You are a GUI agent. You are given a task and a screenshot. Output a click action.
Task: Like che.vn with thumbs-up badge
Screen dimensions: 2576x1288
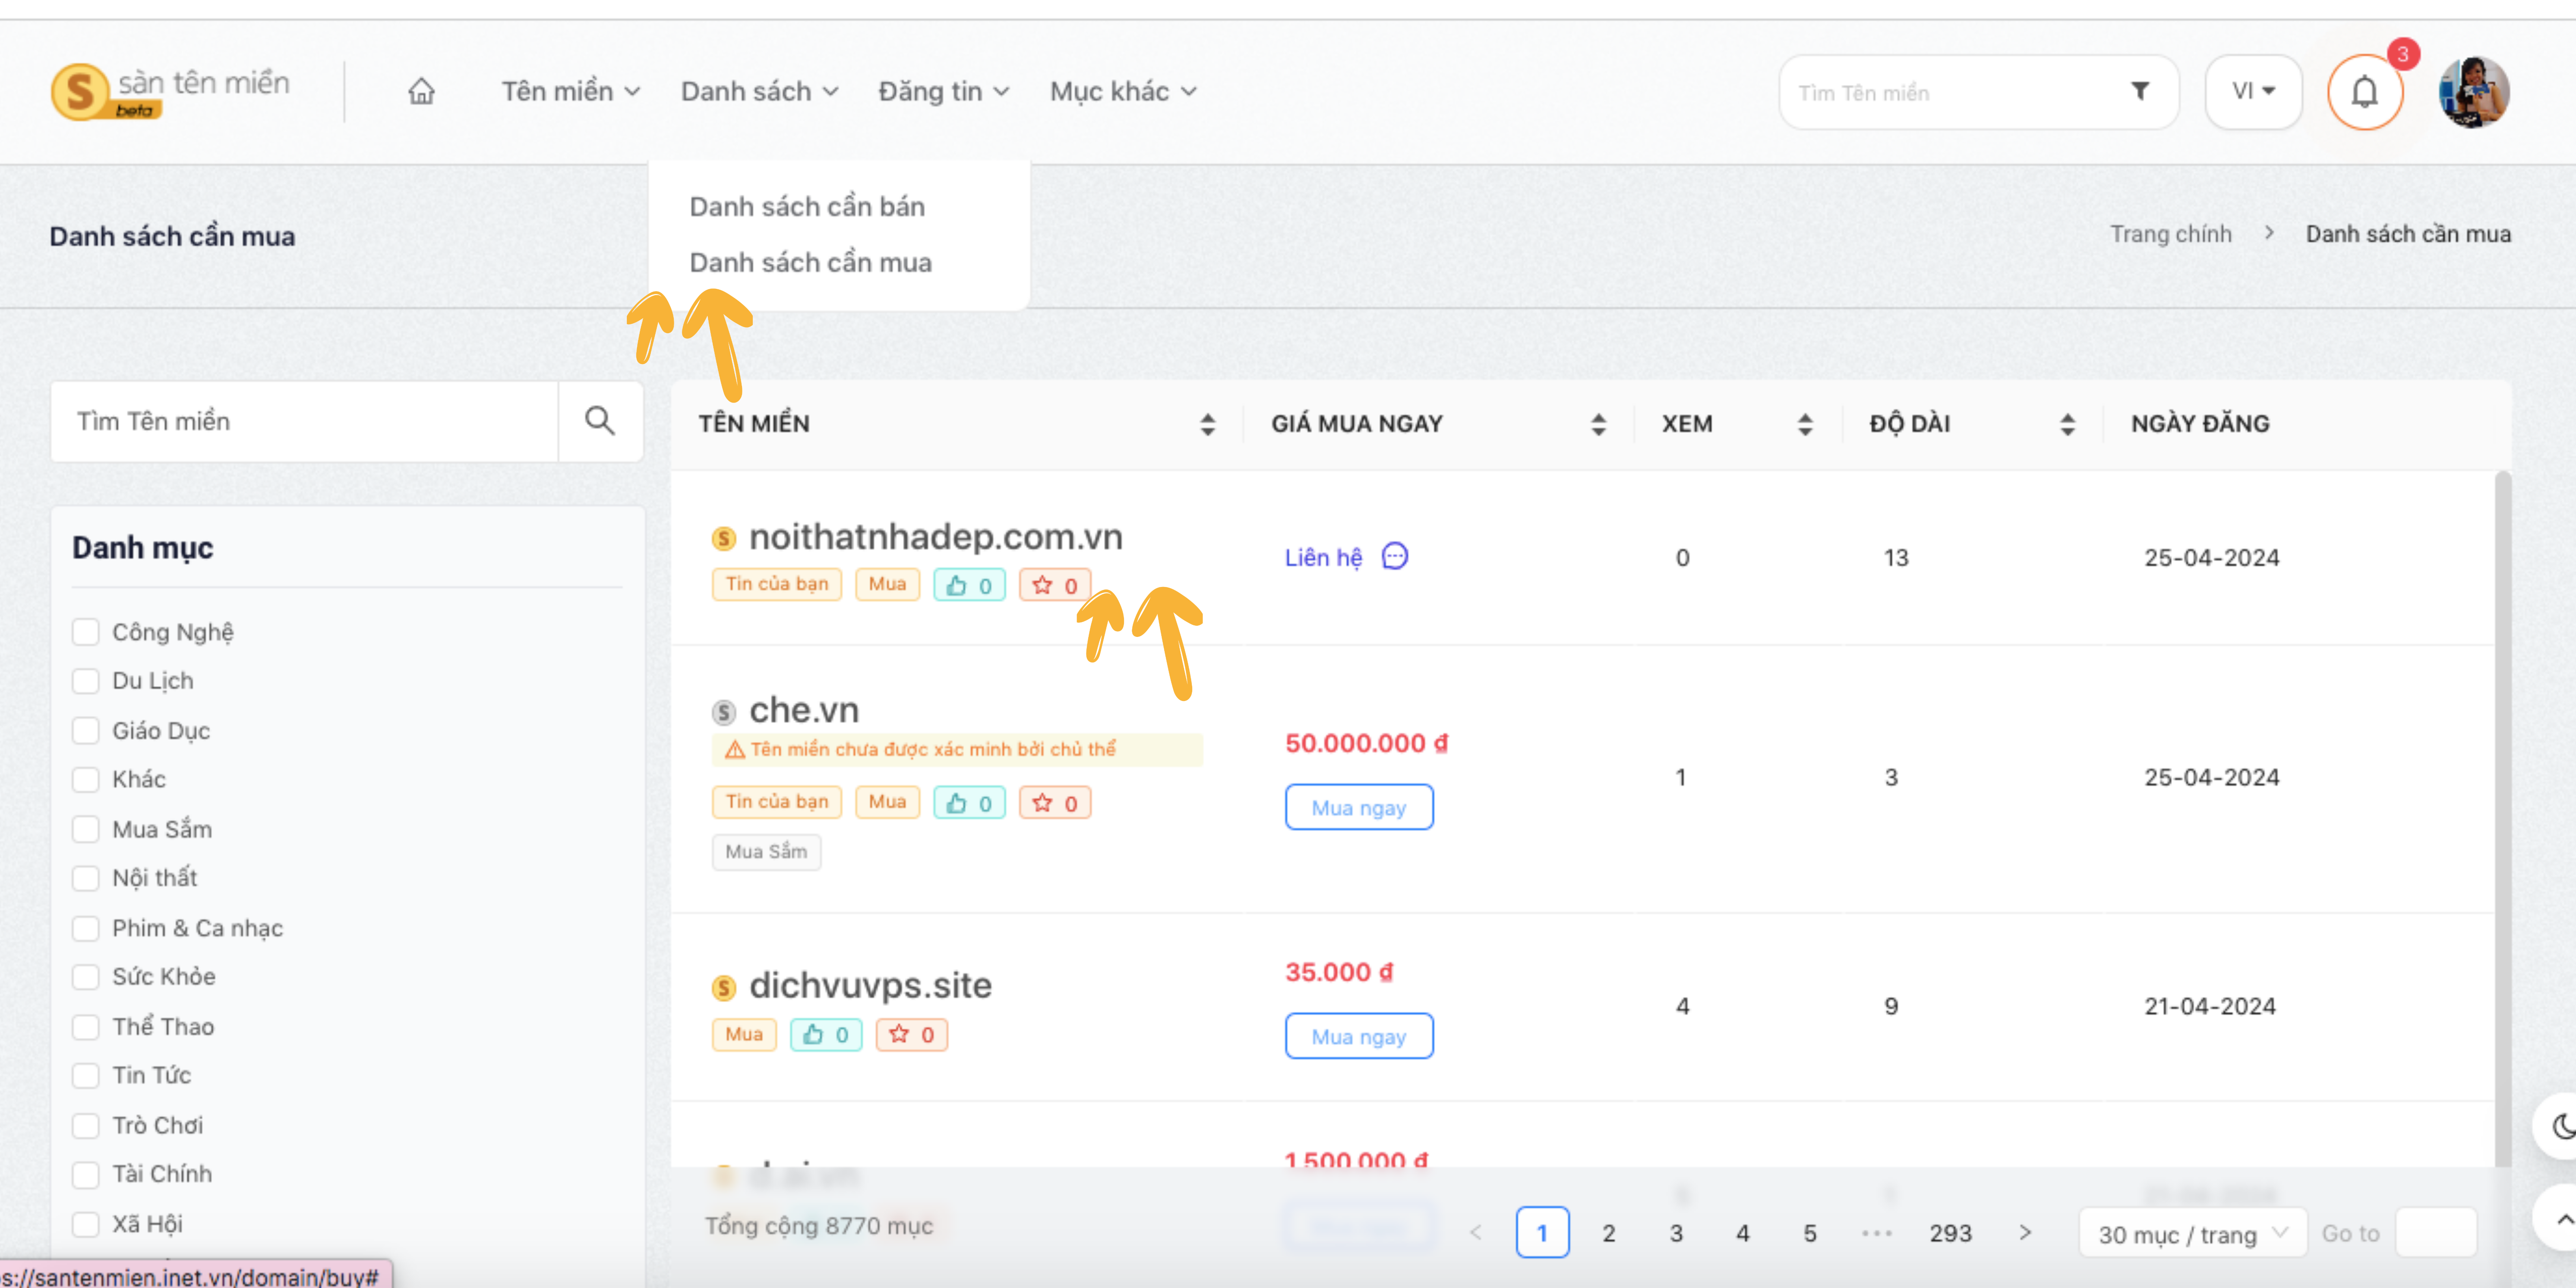pyautogui.click(x=969, y=803)
